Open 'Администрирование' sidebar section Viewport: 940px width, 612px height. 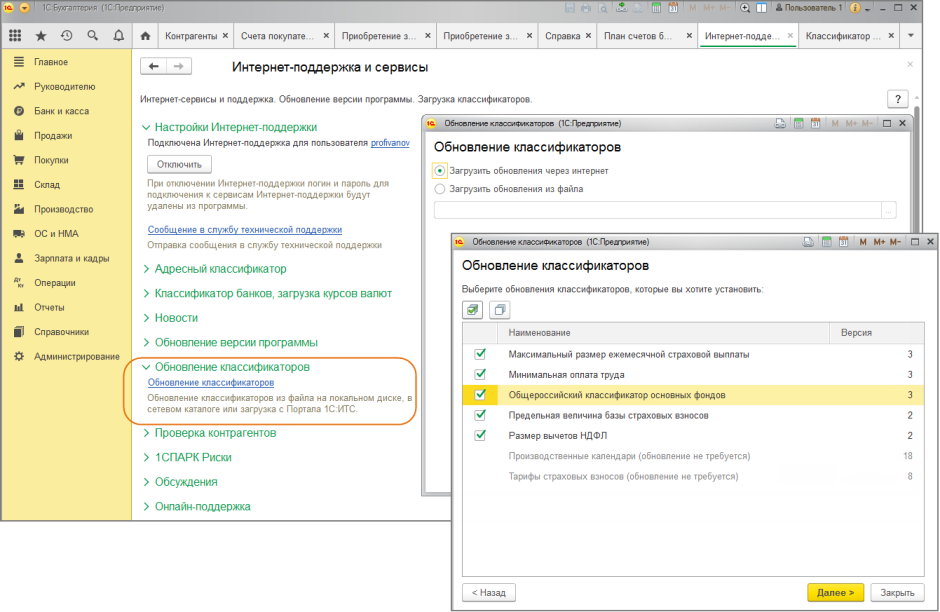click(x=77, y=357)
